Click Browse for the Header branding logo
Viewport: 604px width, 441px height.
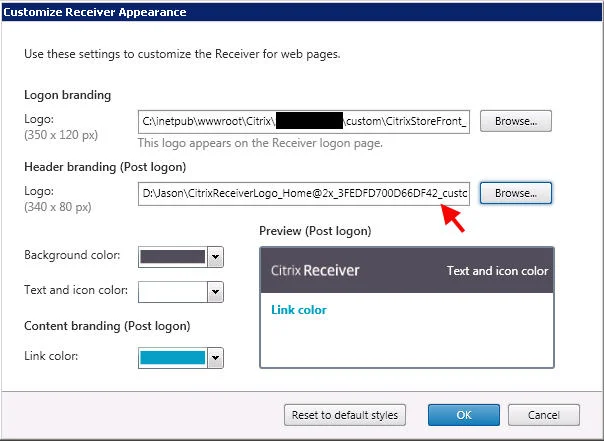516,193
